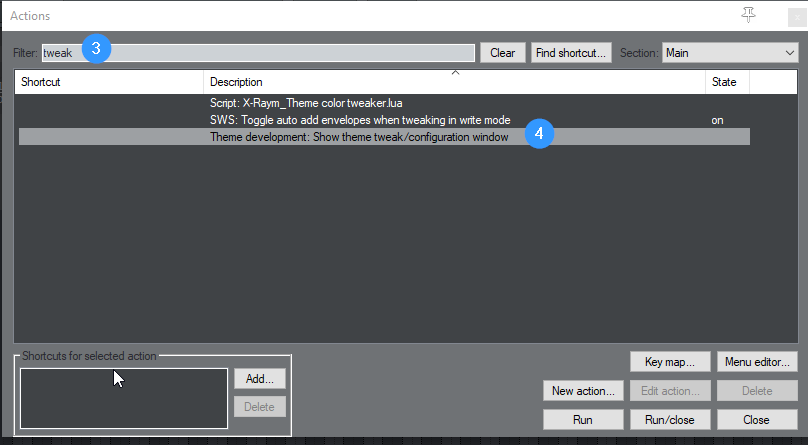This screenshot has height=445, width=808.
Task: Sort actions by the Description column header
Action: 454,82
